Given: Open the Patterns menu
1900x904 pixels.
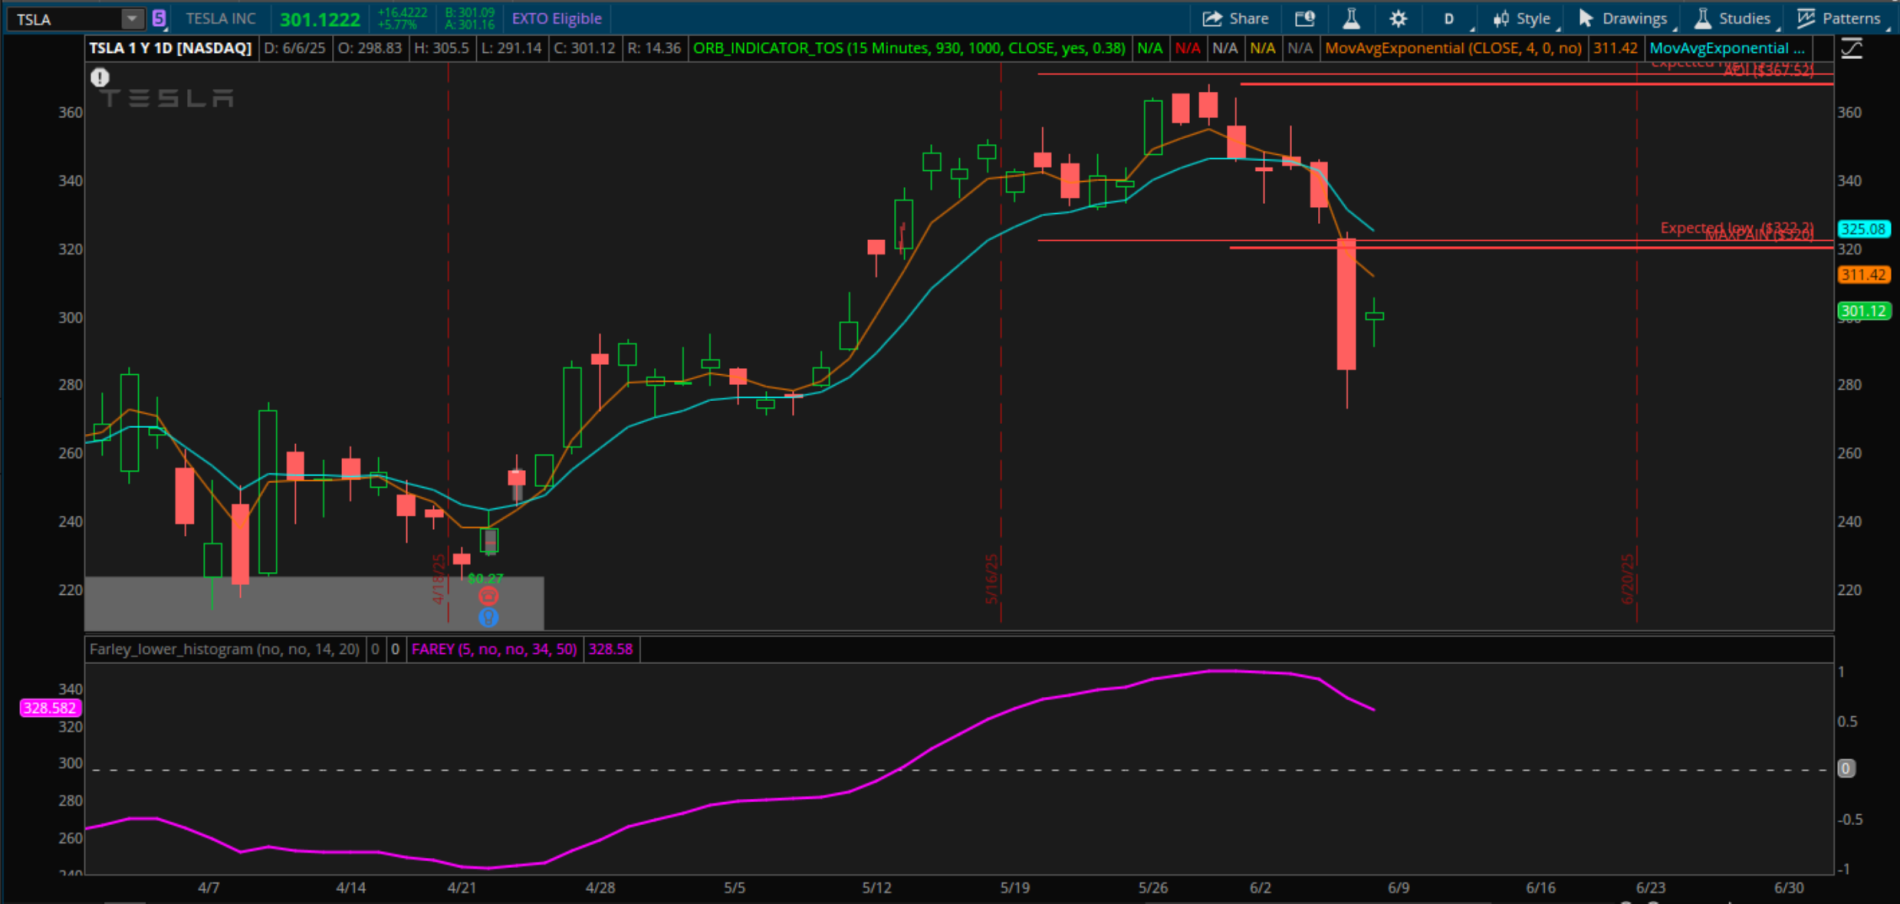Looking at the screenshot, I should click(x=1840, y=18).
